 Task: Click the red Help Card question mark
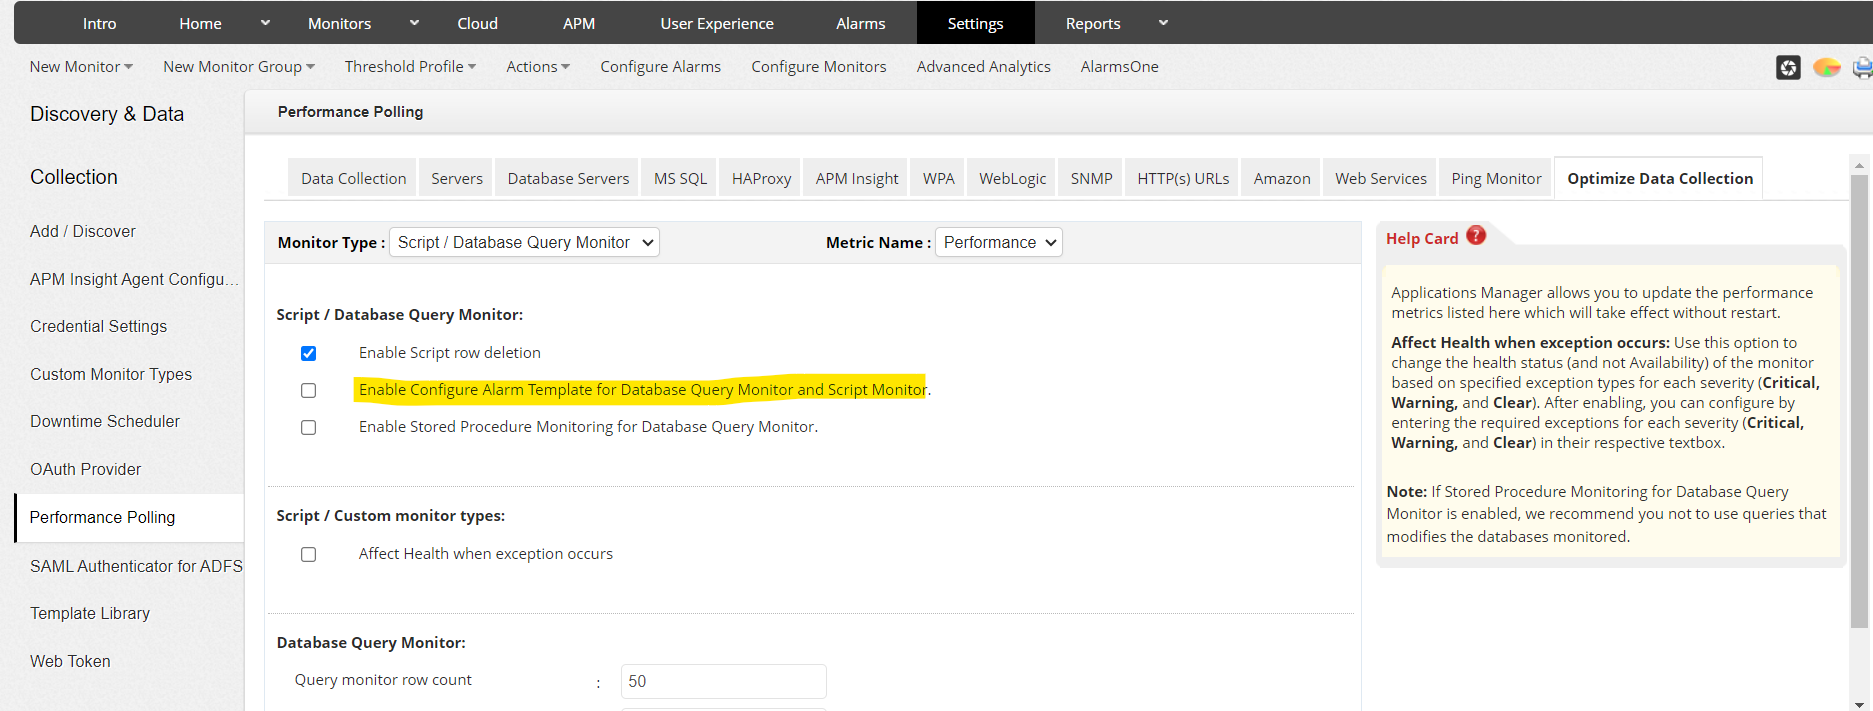pyautogui.click(x=1476, y=236)
